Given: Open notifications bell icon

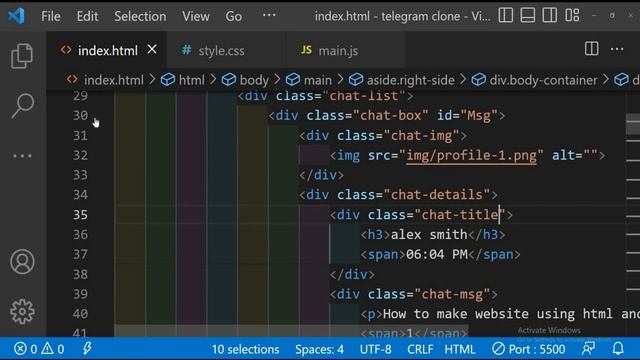Looking at the screenshot, I should click(618, 349).
